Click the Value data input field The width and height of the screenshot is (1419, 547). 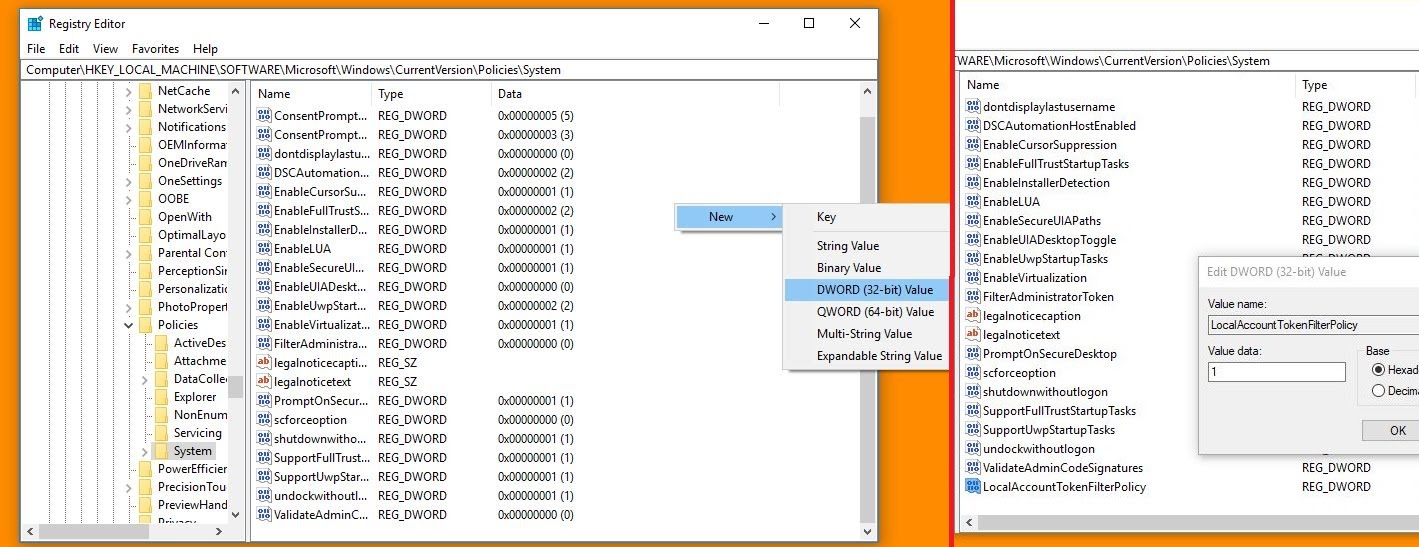point(1276,372)
